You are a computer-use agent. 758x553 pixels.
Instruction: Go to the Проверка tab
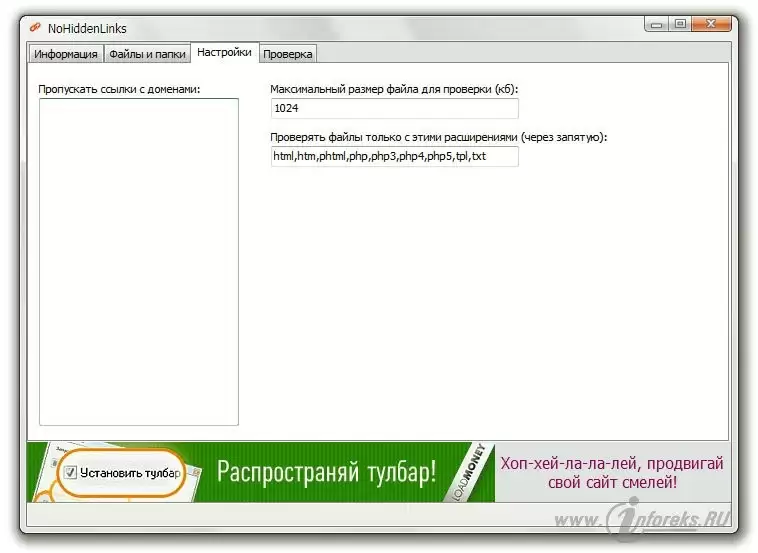(288, 54)
